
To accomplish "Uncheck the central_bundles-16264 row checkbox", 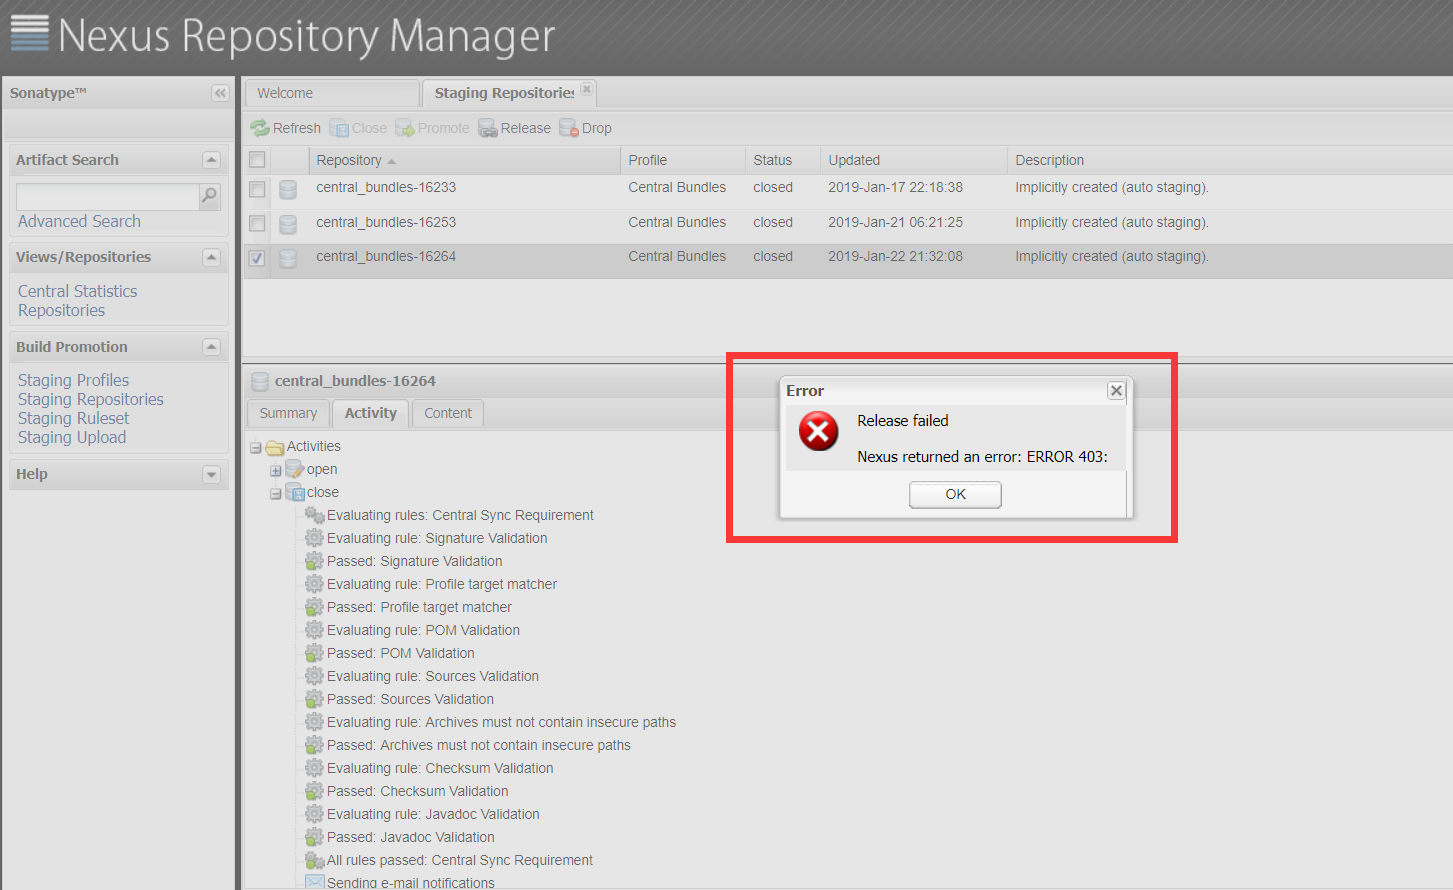I will coord(257,258).
